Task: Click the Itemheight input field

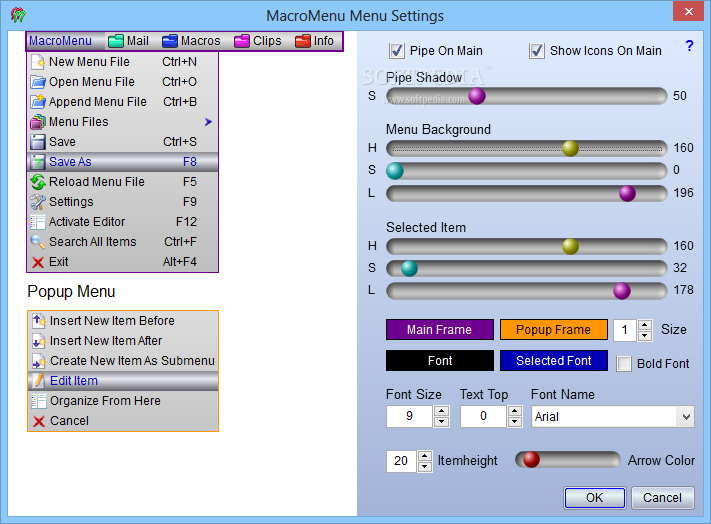Action: [x=401, y=461]
